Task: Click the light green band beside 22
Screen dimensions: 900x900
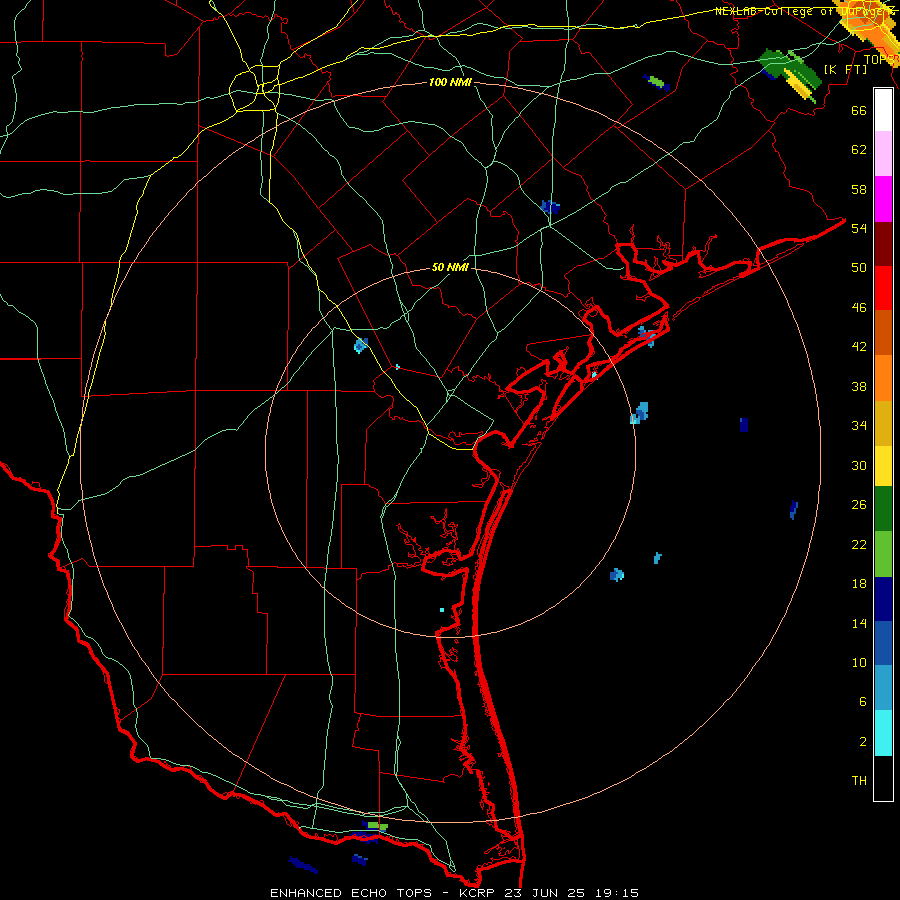Action: [883, 554]
